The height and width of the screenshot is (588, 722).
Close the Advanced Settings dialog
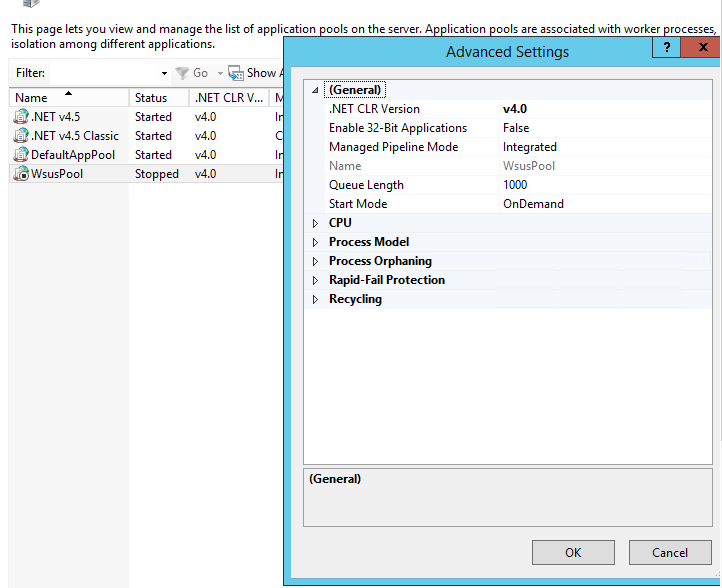pyautogui.click(x=703, y=47)
